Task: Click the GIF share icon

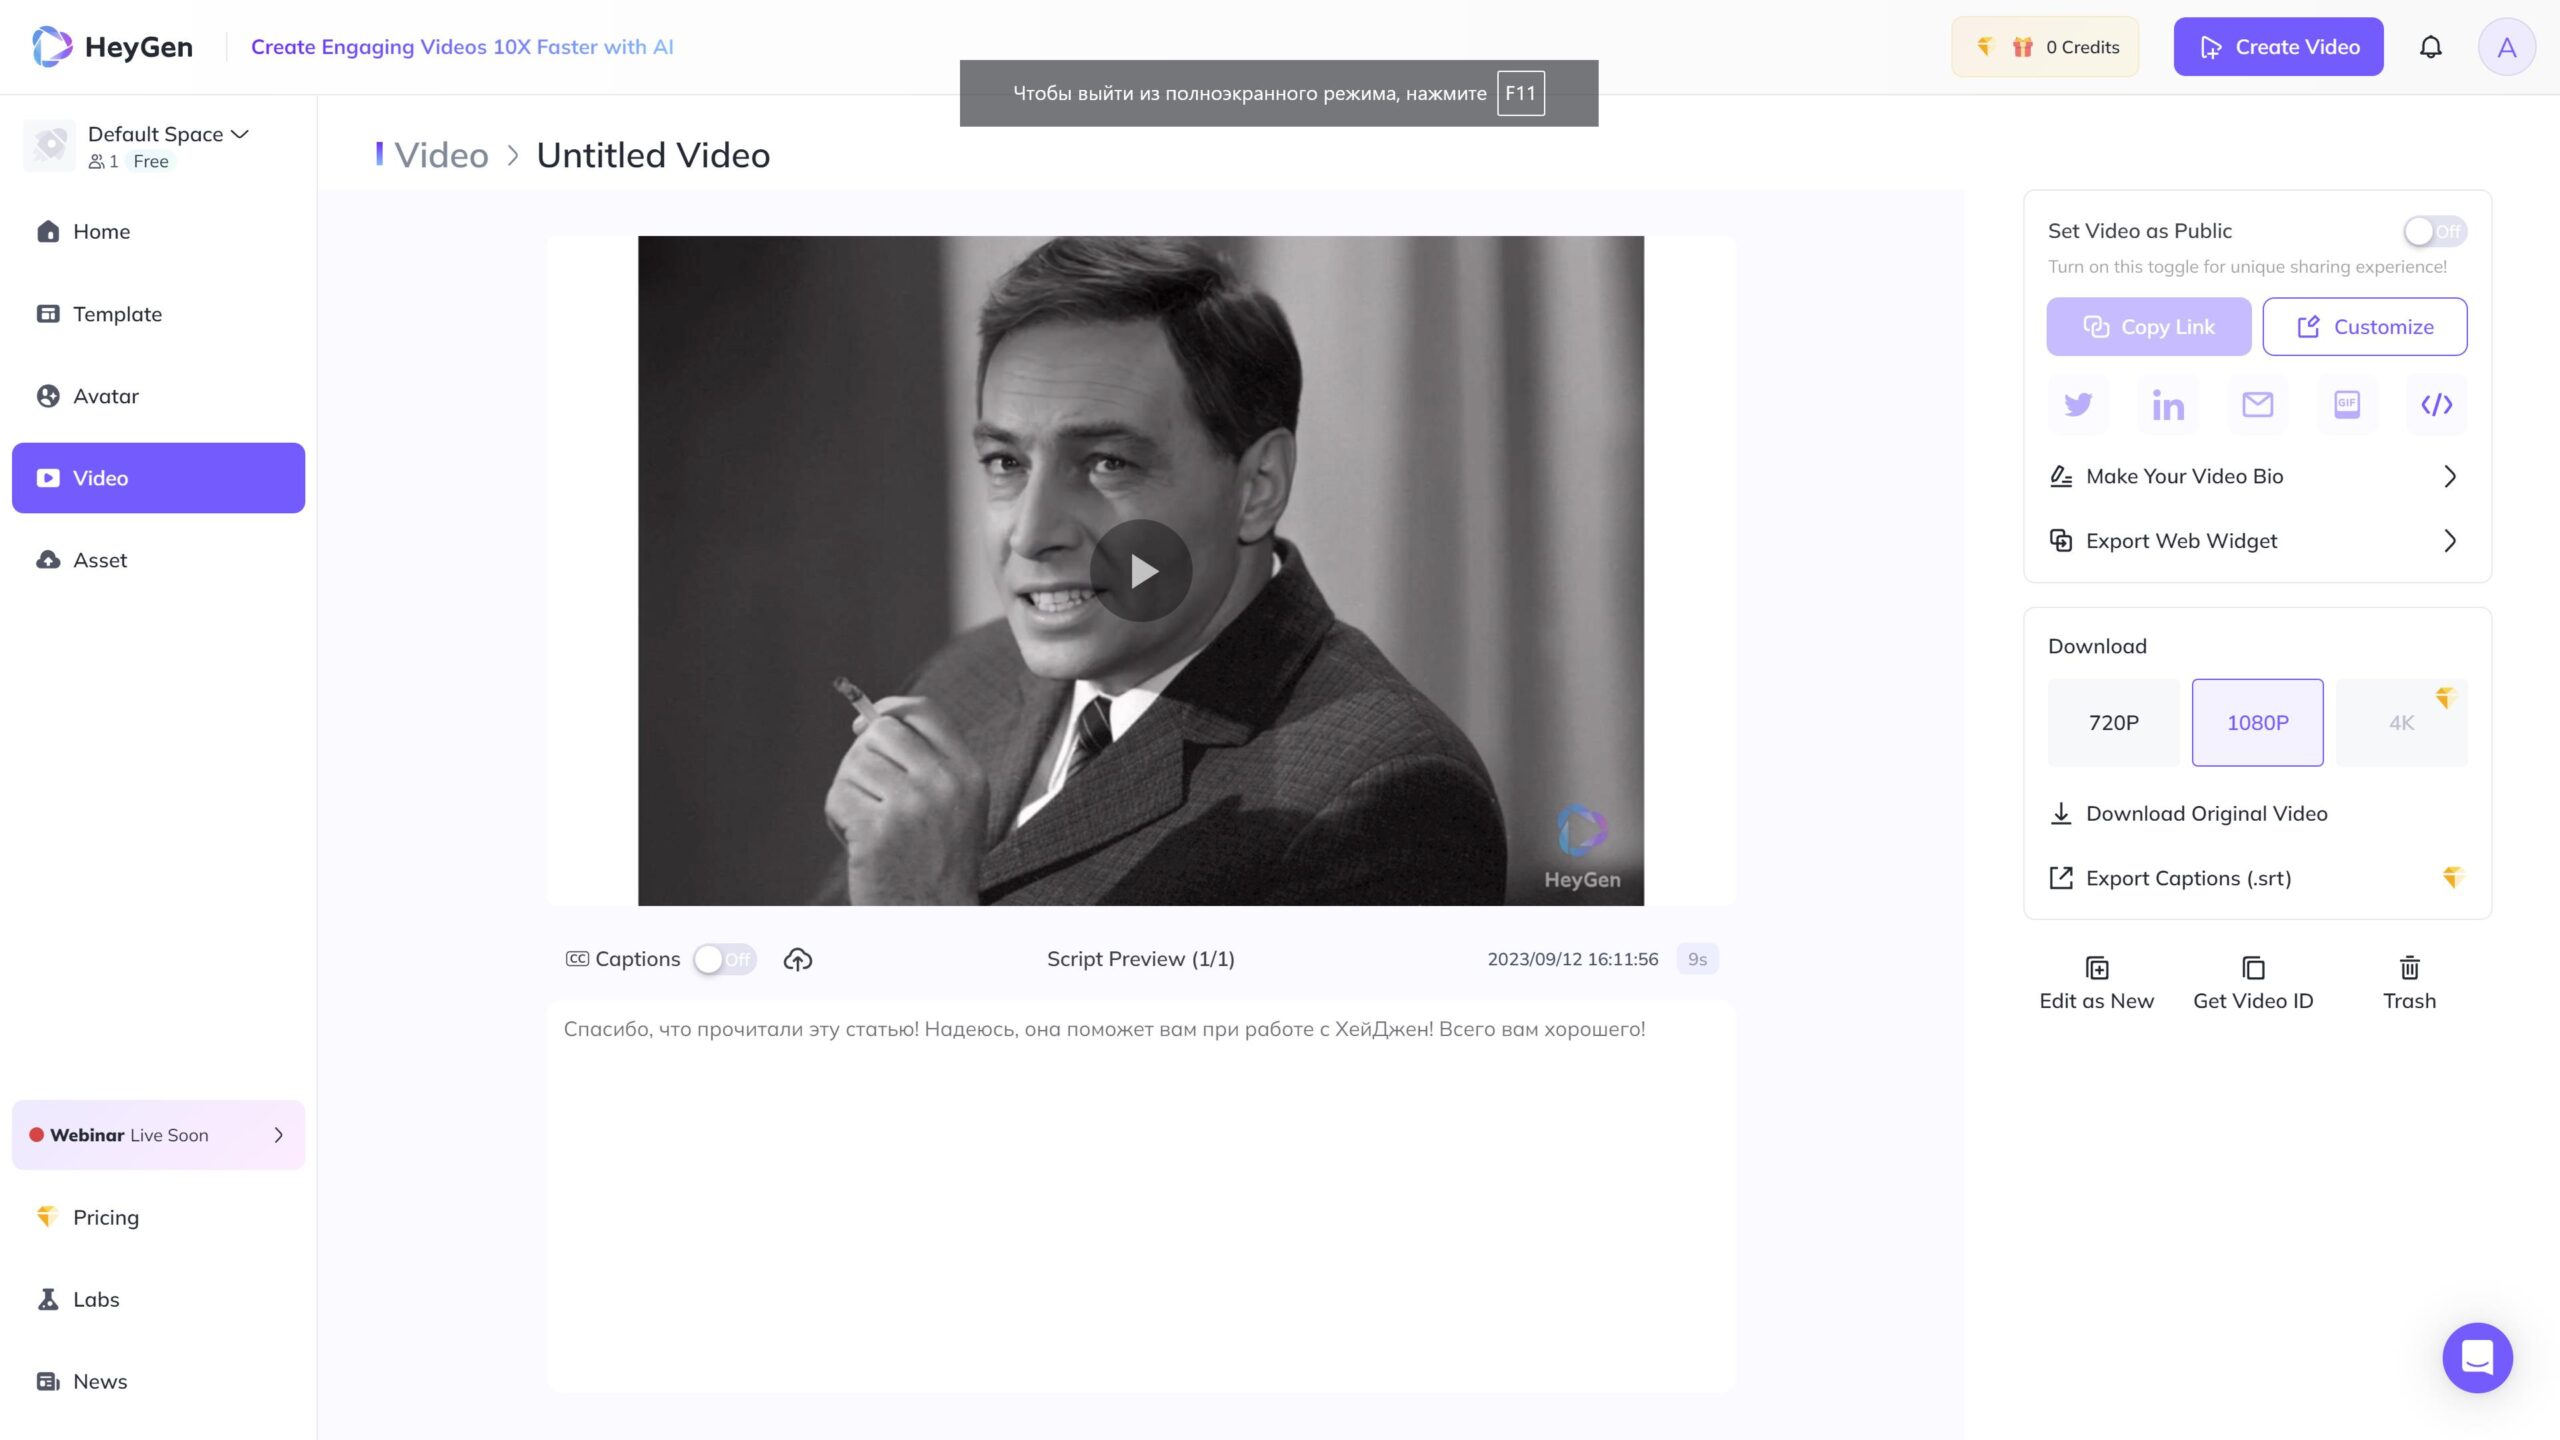Action: coord(2346,405)
